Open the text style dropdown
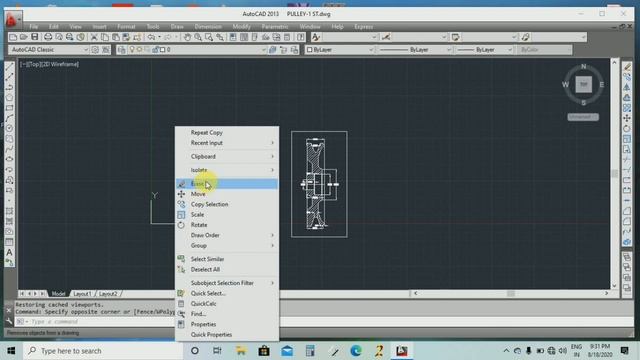 click(374, 38)
